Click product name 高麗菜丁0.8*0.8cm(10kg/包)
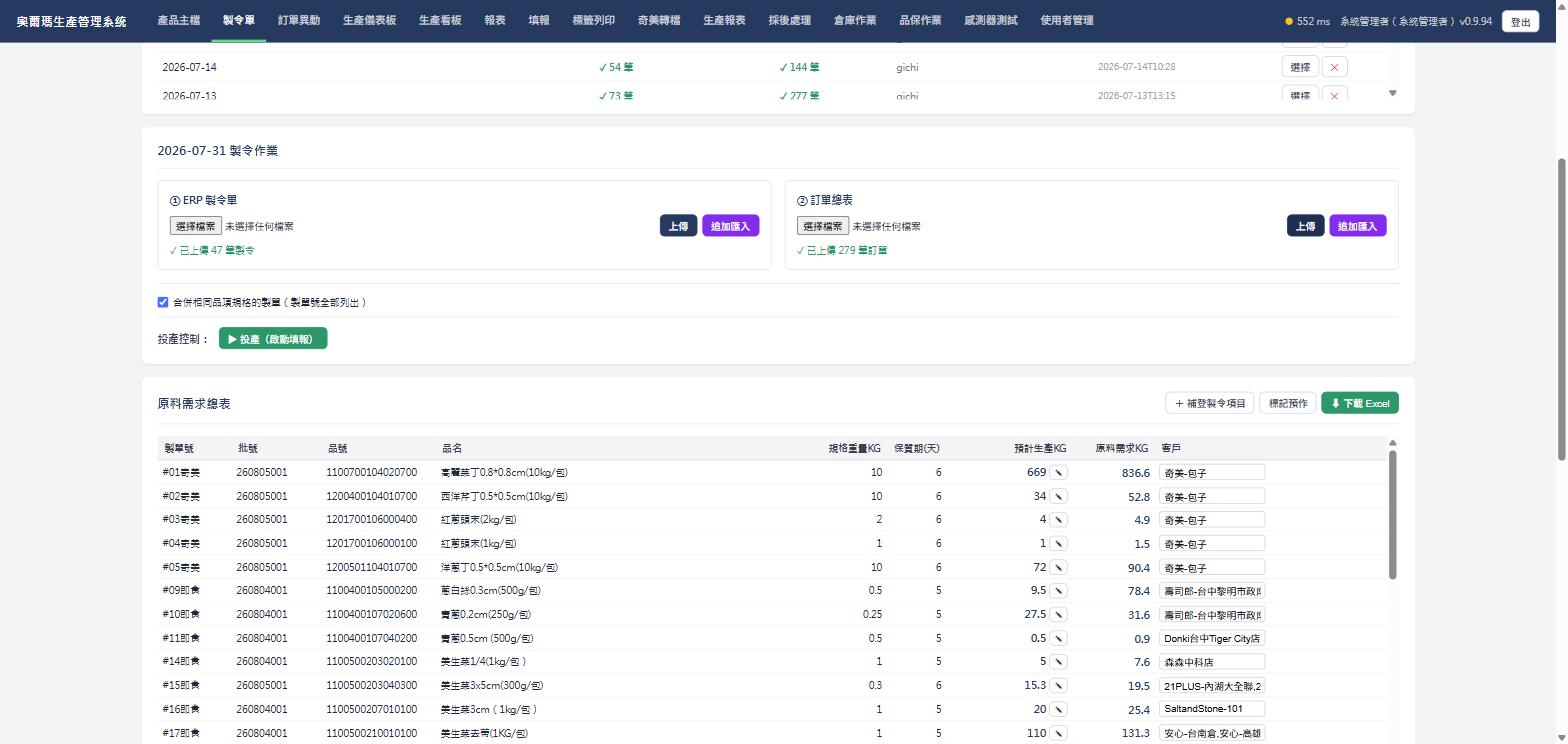 [x=504, y=472]
